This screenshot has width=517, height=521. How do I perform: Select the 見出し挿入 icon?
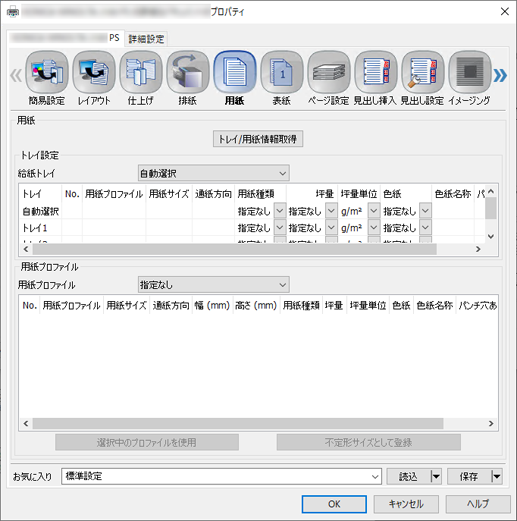click(x=376, y=72)
